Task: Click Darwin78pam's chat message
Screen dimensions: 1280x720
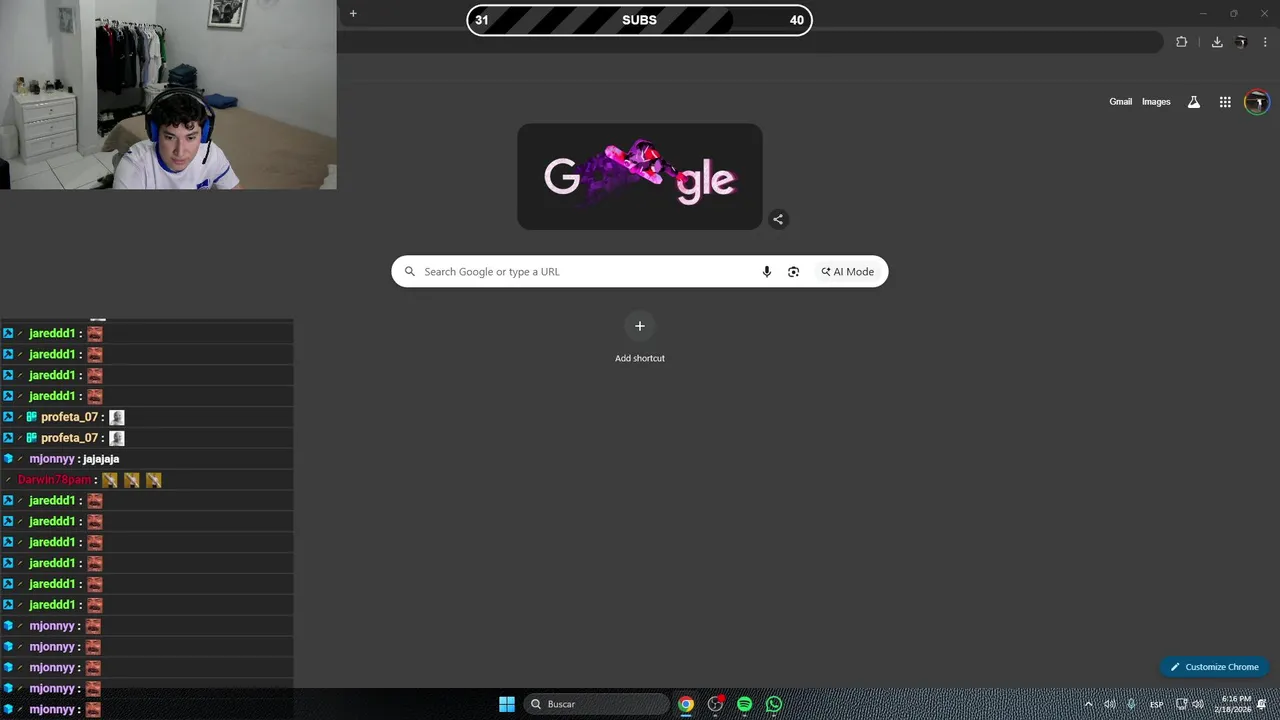Action: (x=147, y=480)
